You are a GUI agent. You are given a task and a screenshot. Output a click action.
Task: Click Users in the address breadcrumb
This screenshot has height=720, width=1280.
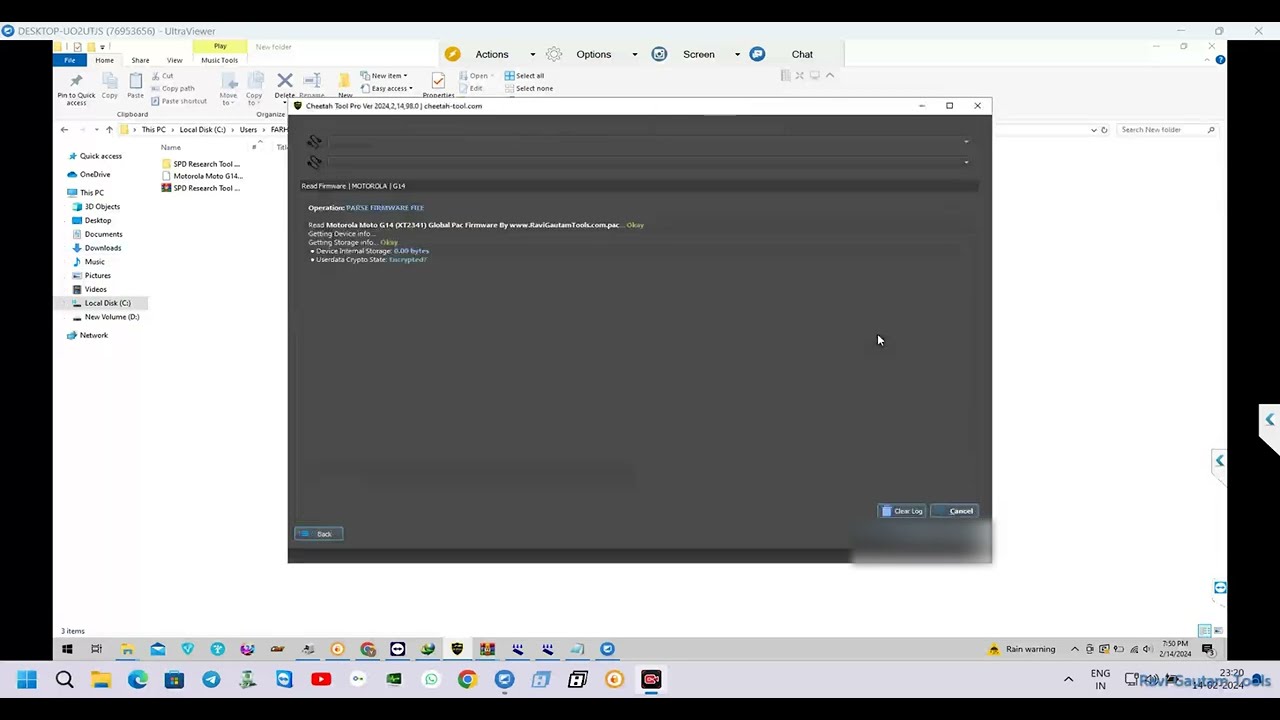click(x=248, y=130)
